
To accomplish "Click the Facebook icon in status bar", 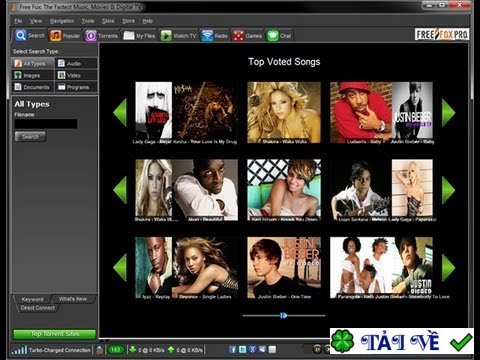I will click(x=233, y=349).
